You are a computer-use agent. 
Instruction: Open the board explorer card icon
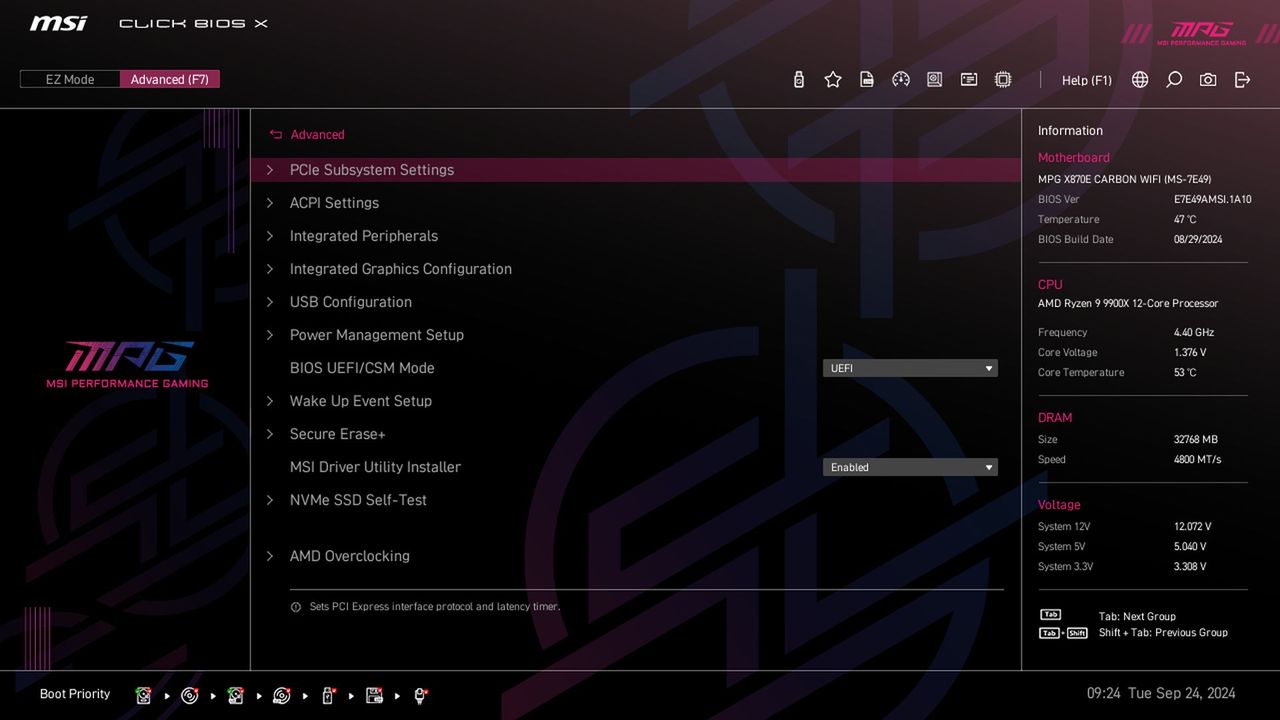click(x=969, y=80)
